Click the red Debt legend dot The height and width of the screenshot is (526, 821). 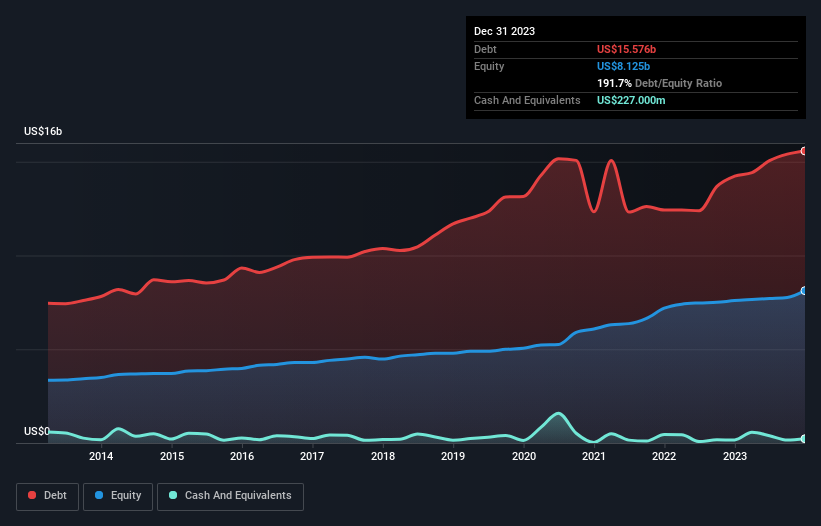(32, 495)
